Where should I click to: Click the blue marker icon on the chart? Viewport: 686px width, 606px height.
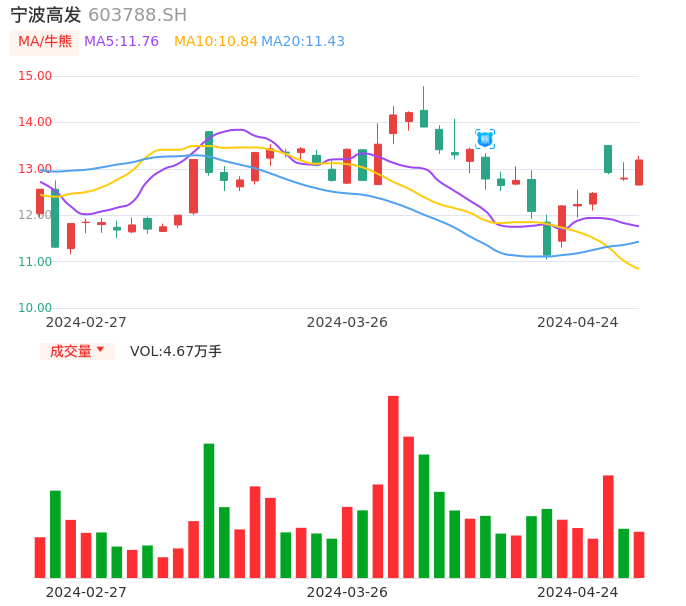tap(485, 139)
